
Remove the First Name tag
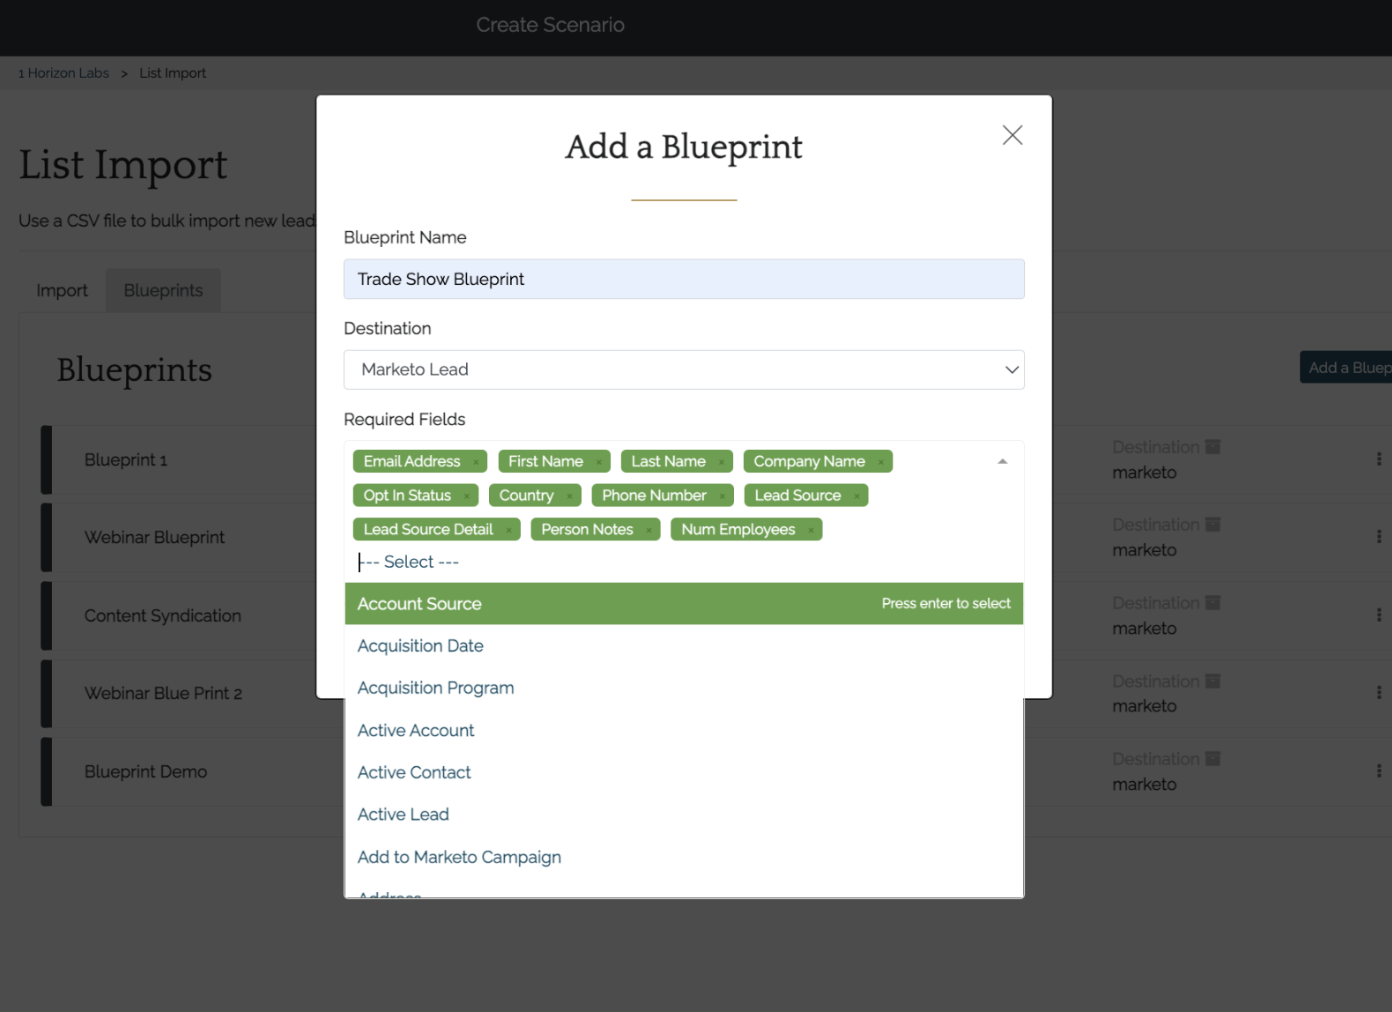[x=598, y=462]
